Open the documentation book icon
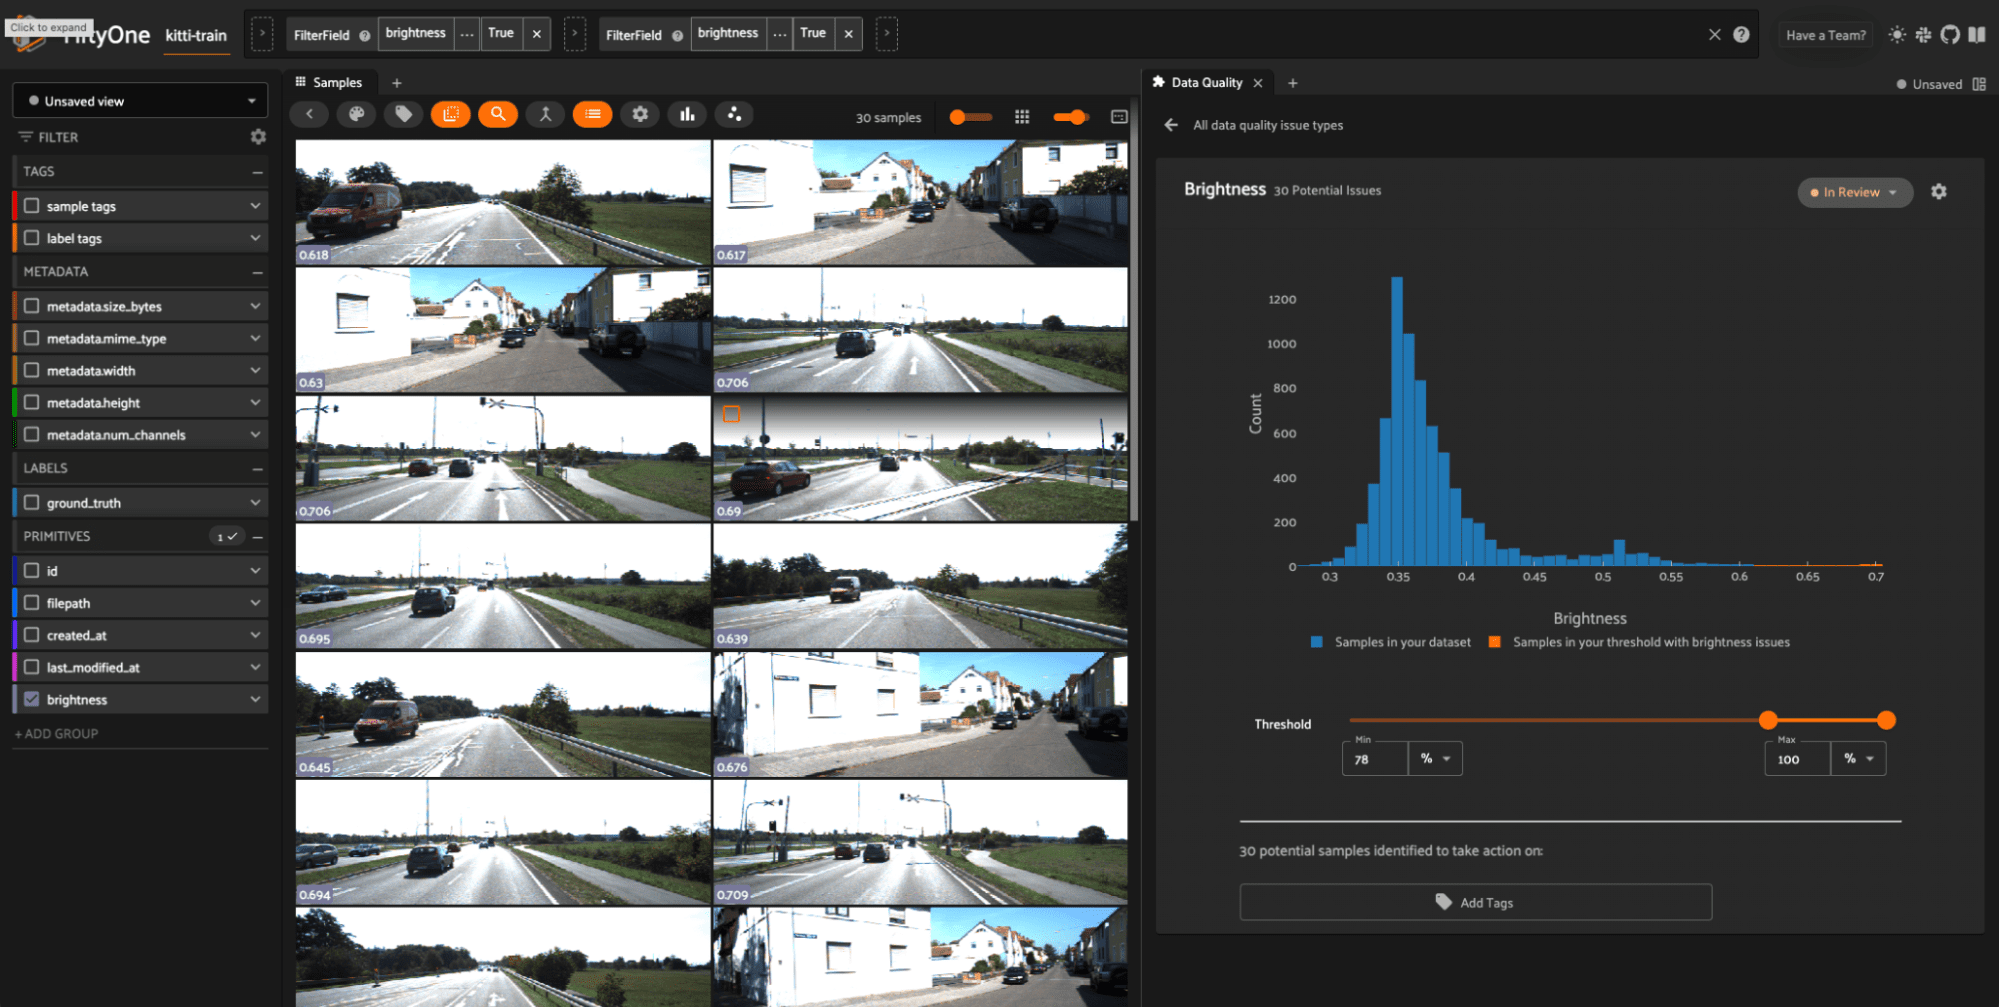The image size is (1999, 1008). tap(1977, 35)
